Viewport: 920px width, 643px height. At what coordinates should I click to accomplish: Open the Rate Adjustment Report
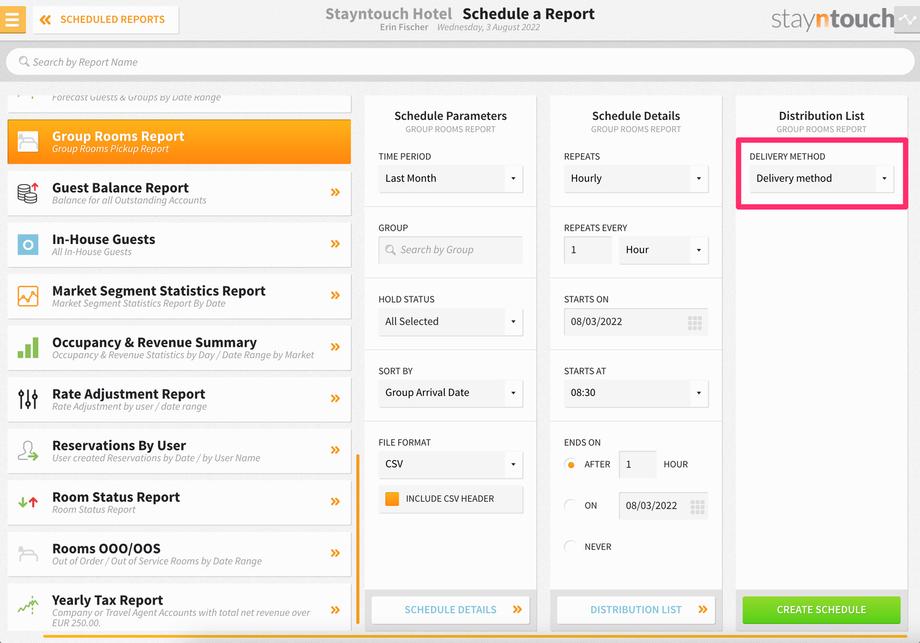coord(179,400)
